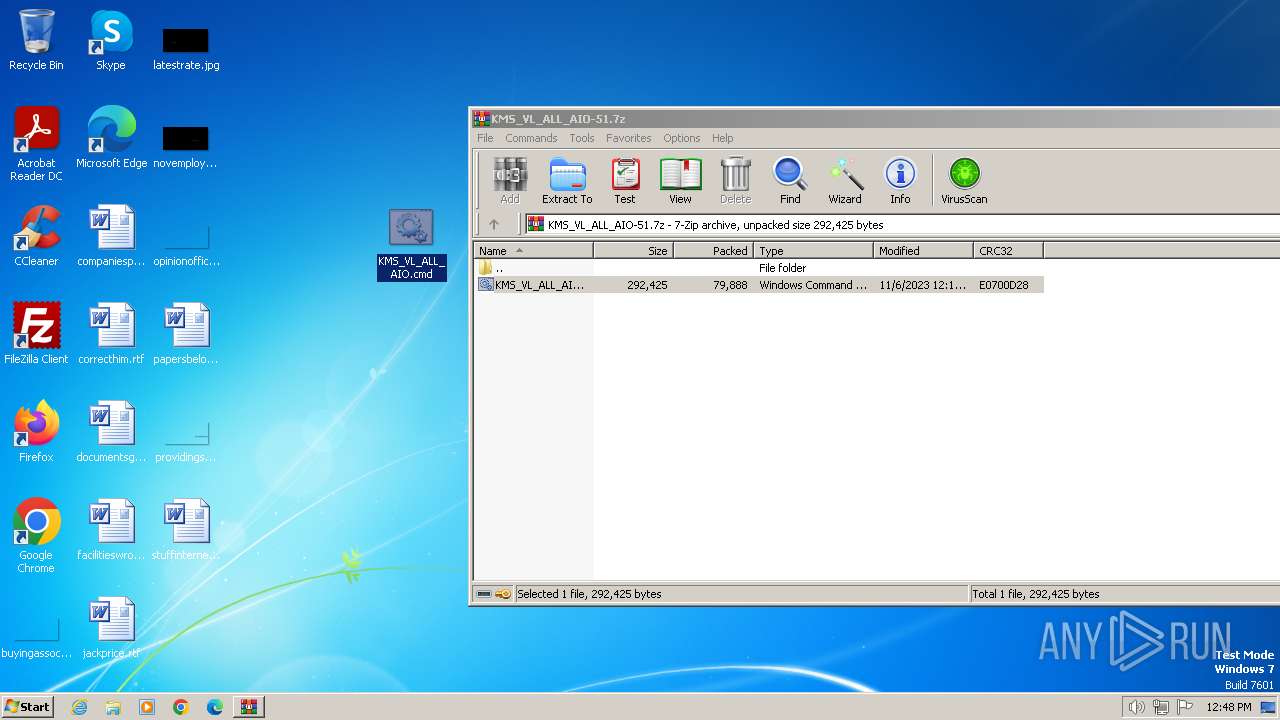Screen dimensions: 1280x720
Task: Select novemploy... desktop file
Action: click(186, 146)
